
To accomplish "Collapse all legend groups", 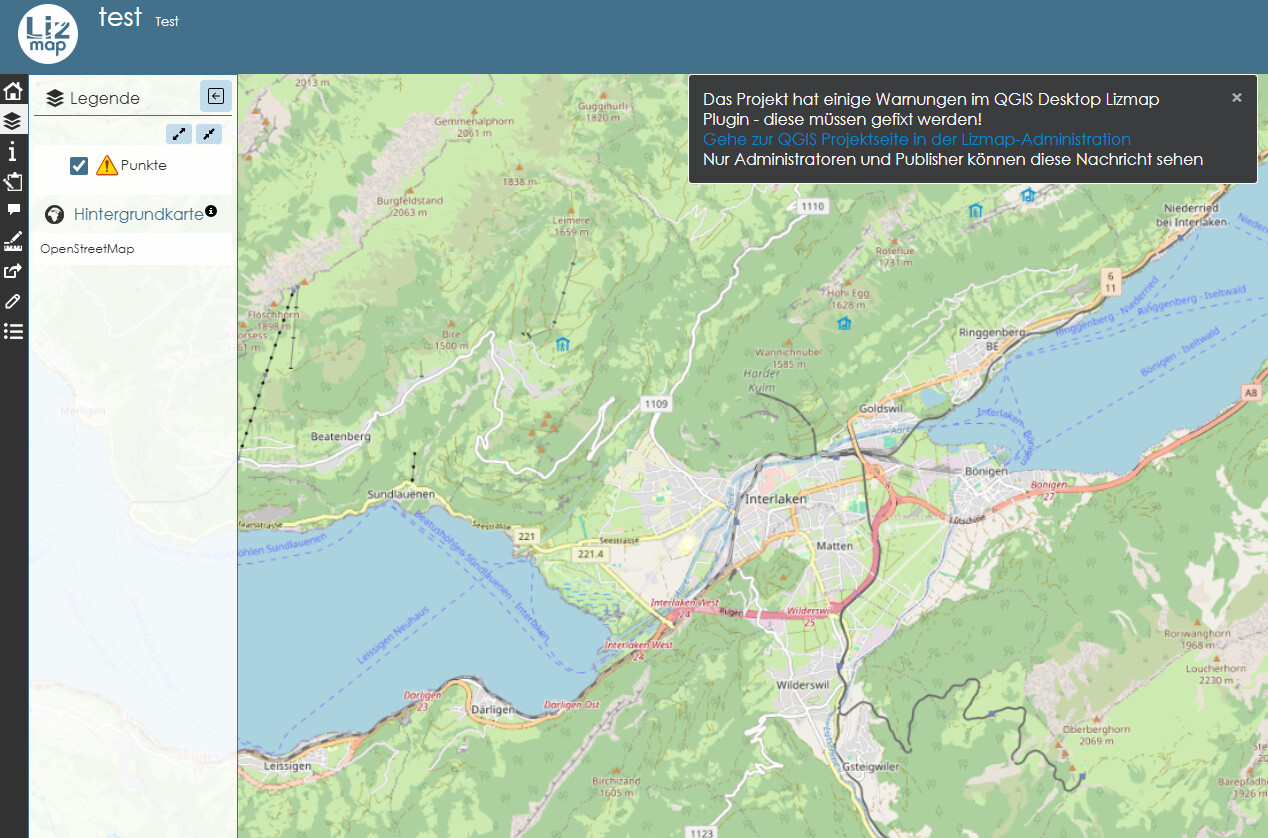I will pos(209,133).
